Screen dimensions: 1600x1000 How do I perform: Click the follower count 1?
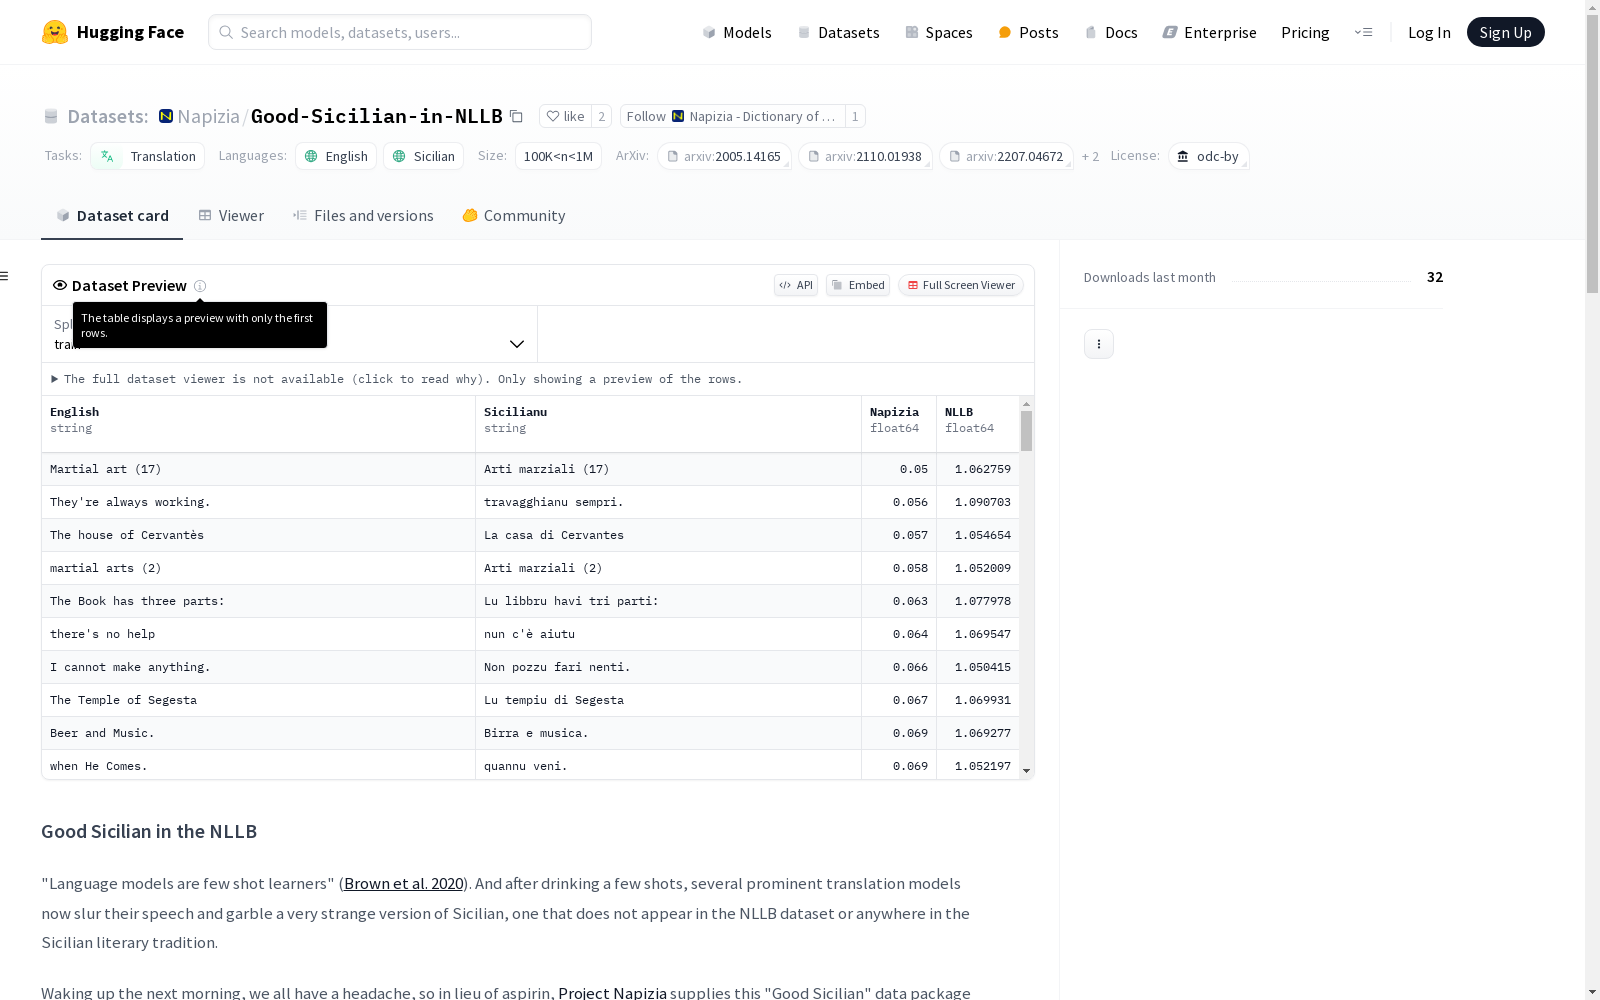pos(855,116)
